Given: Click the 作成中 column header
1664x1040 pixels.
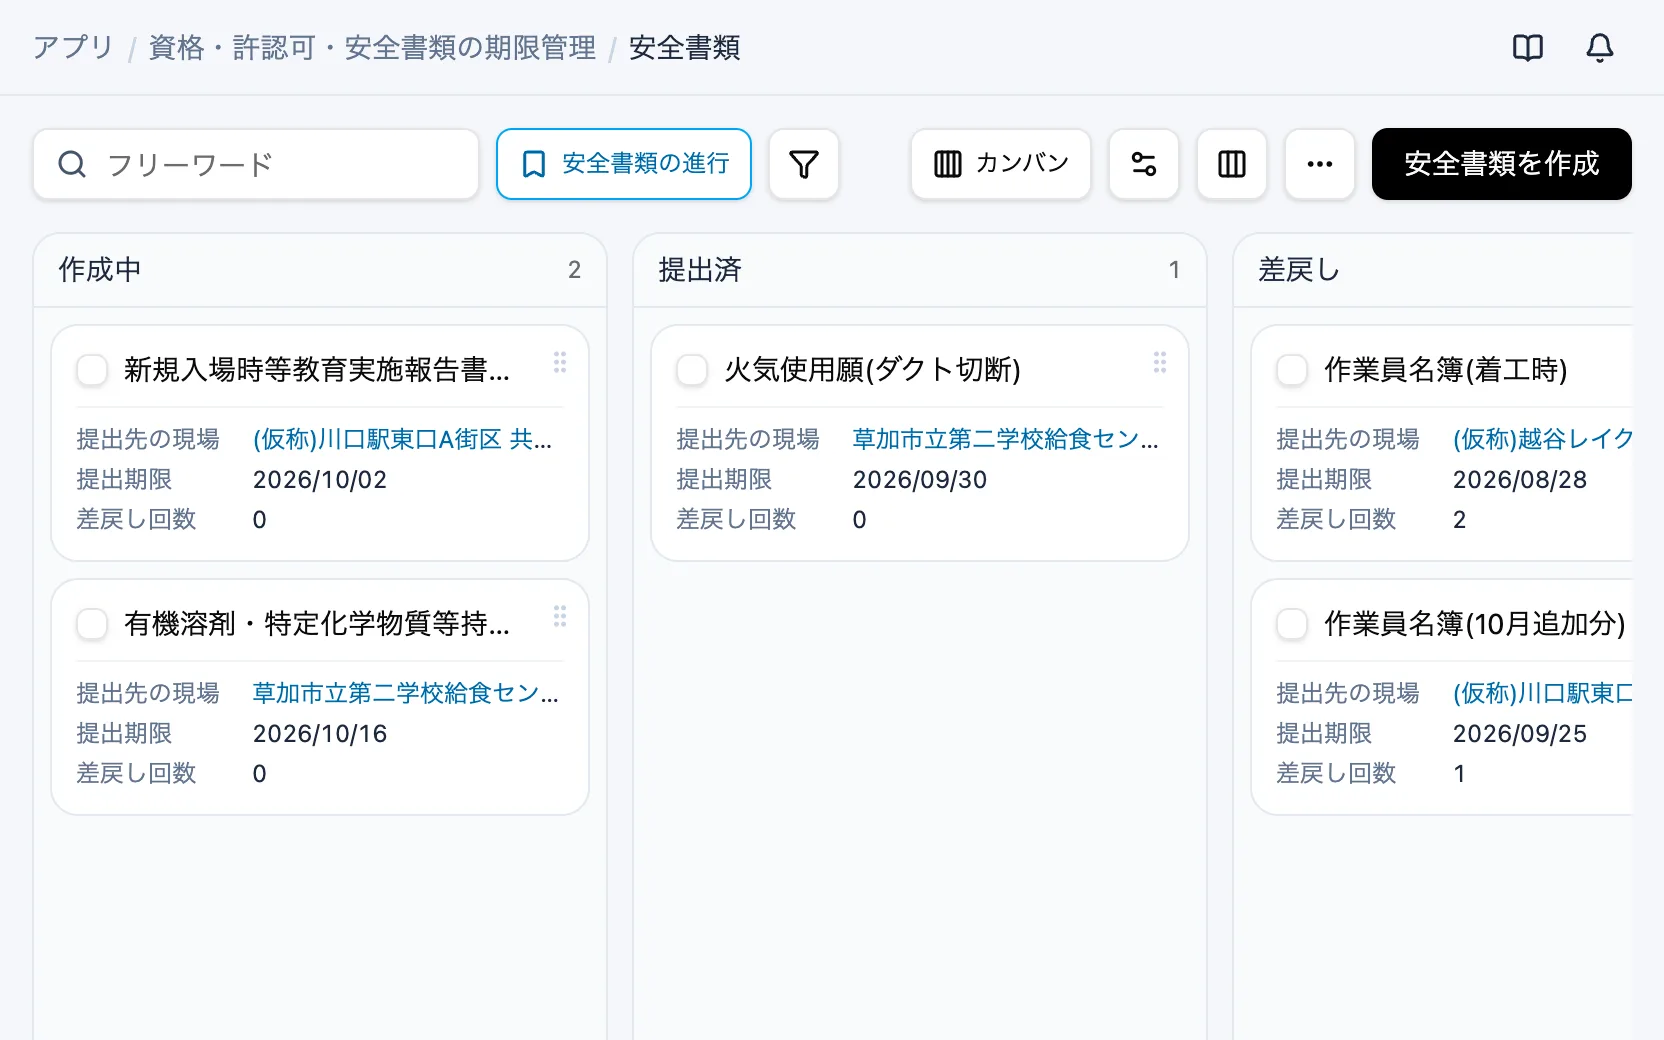Looking at the screenshot, I should [x=320, y=270].
